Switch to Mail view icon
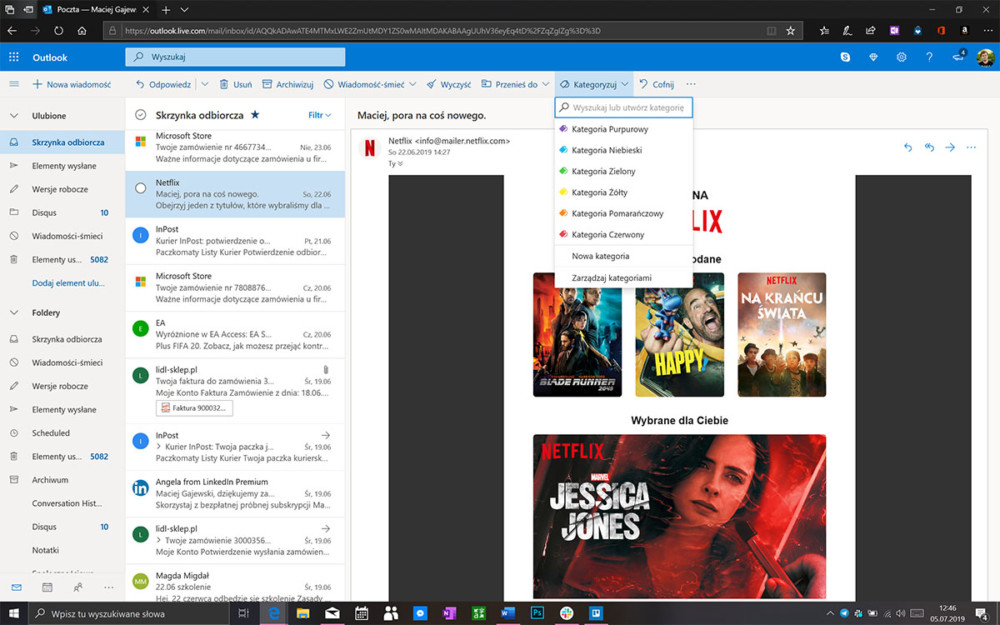The height and width of the screenshot is (625, 1000). click(x=17, y=587)
